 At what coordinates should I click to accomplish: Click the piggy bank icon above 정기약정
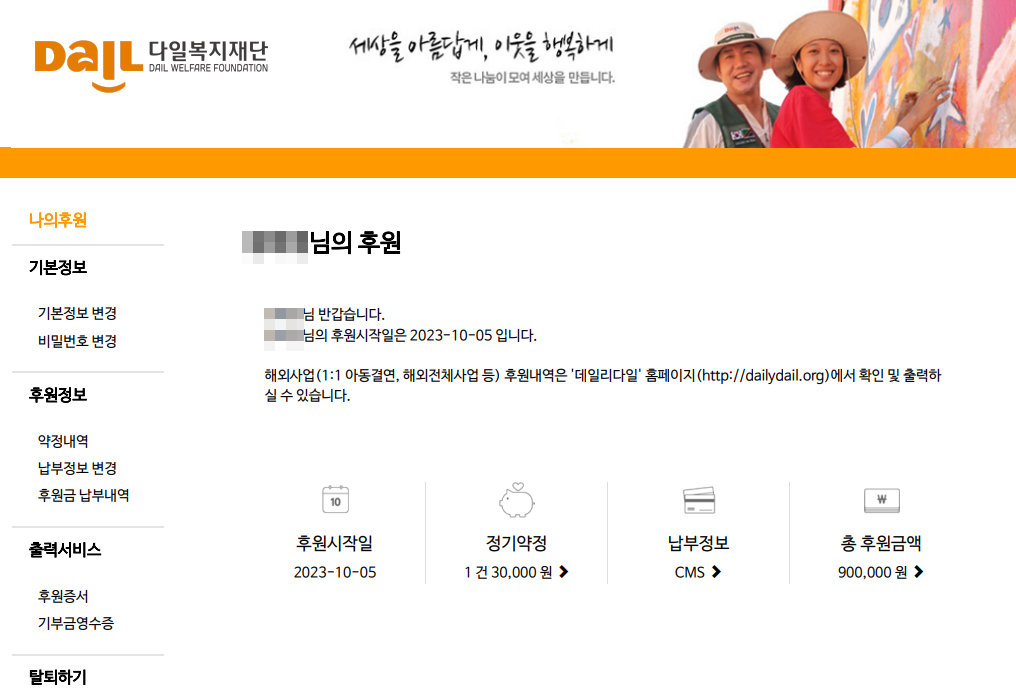click(516, 499)
